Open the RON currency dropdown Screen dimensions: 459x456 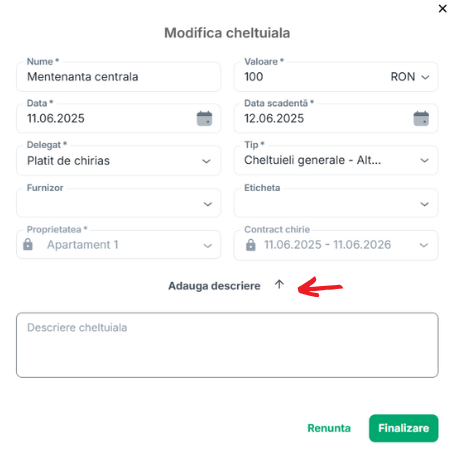point(410,77)
